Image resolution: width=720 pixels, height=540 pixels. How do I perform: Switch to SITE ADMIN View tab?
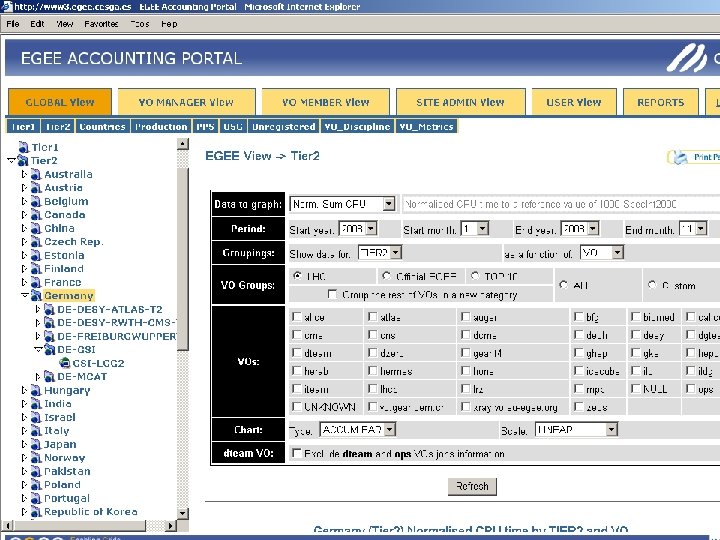point(461,102)
